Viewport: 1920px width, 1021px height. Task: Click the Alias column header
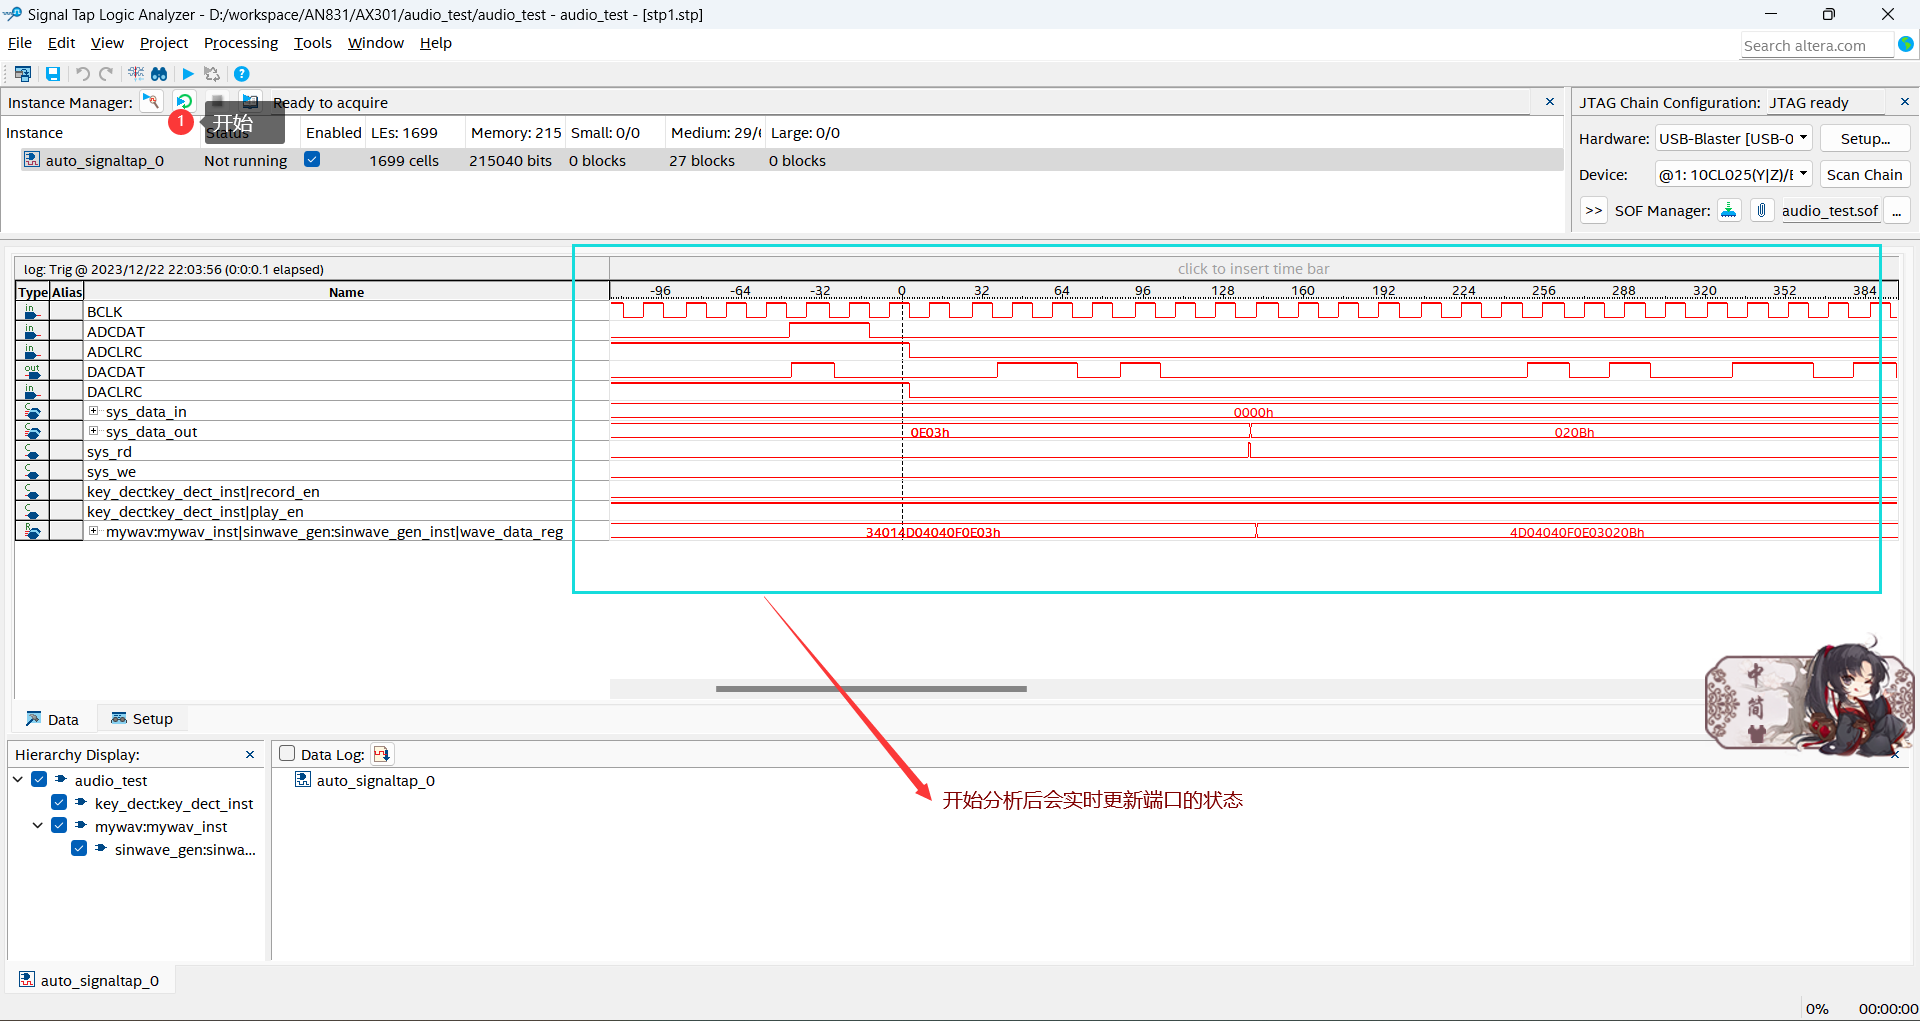point(67,292)
